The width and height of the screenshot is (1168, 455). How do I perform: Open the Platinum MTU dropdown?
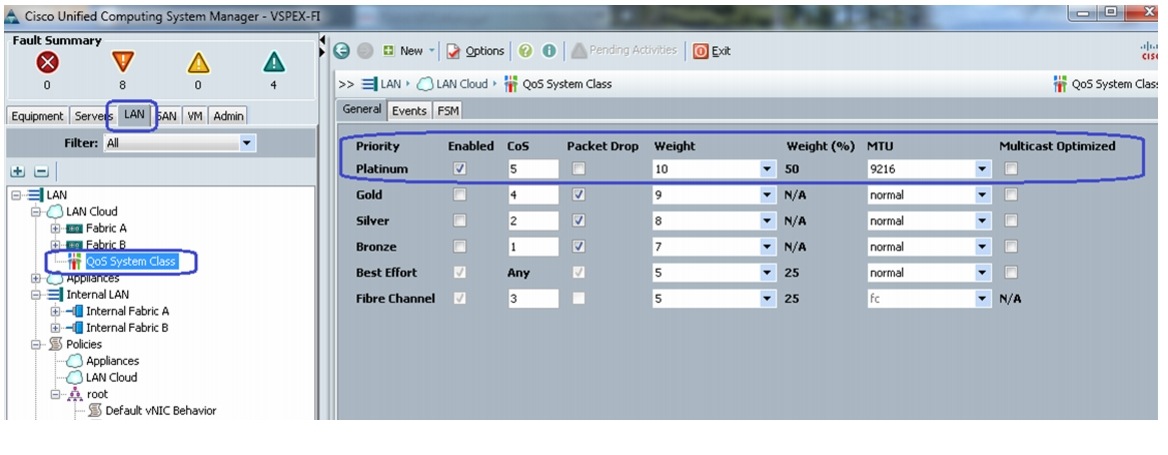[984, 169]
